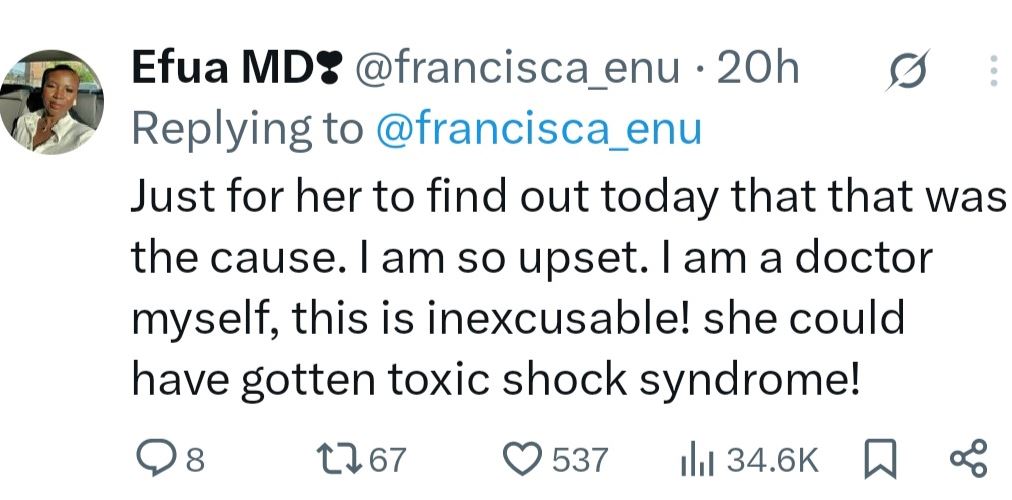Click the share icon
Image resolution: width=1012 pixels, height=500 pixels.
[967, 458]
